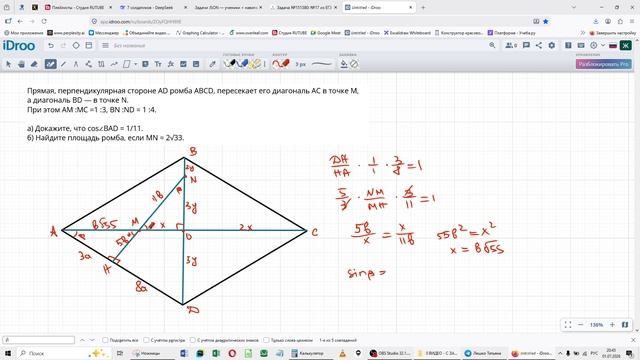This screenshot has width=640, height=360.
Task: Click the board title field
Action: pyautogui.click(x=129, y=46)
